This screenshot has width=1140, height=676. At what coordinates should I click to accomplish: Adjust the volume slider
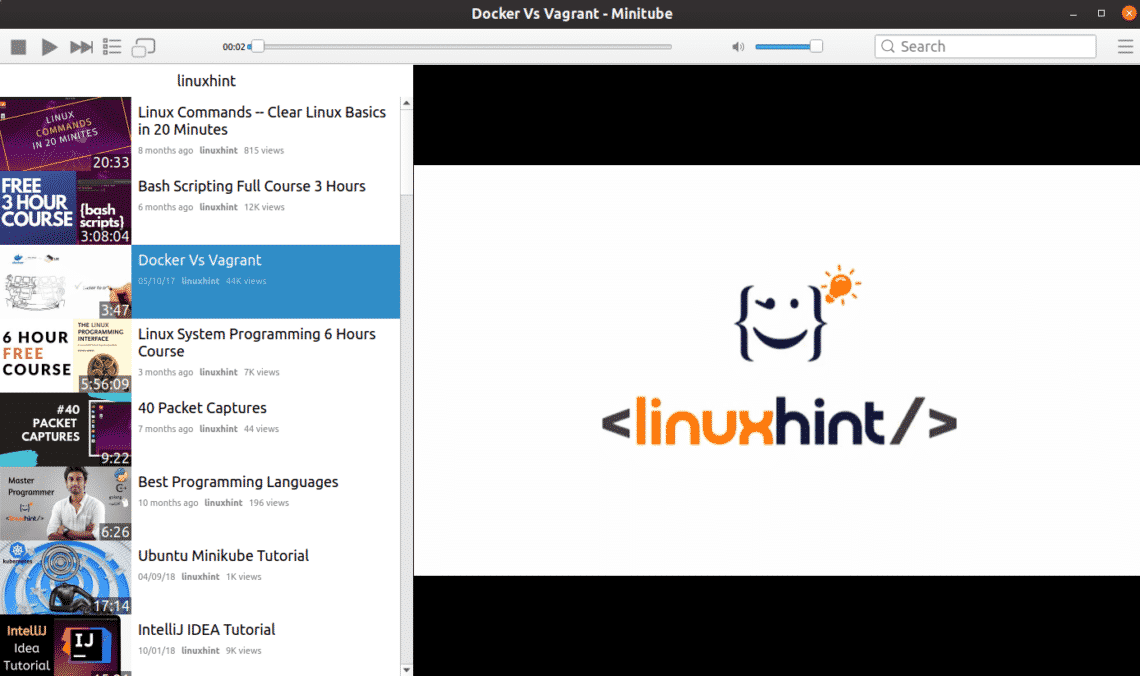[789, 47]
